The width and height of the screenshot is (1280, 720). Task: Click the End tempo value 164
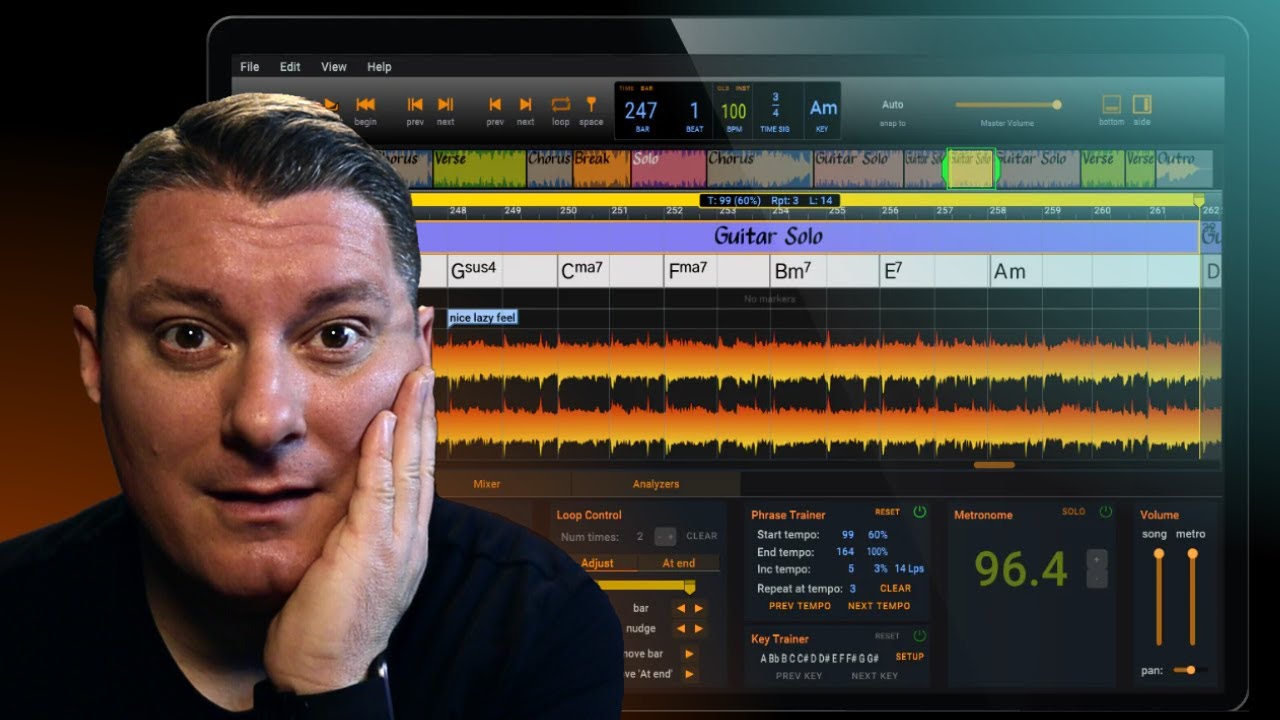[x=846, y=552]
